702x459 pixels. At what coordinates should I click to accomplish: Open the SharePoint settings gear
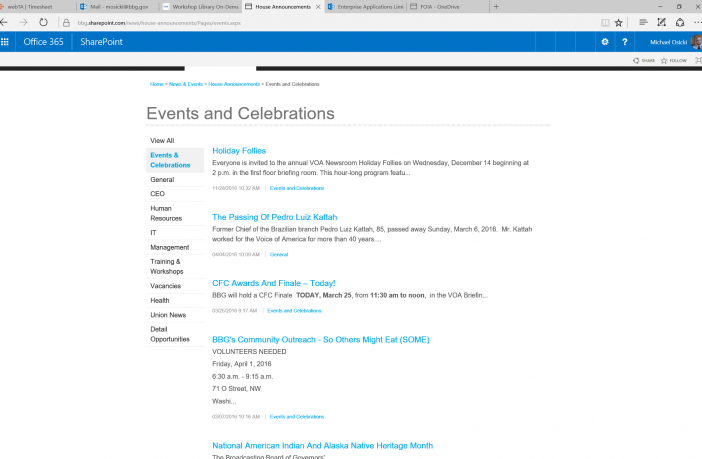(605, 42)
